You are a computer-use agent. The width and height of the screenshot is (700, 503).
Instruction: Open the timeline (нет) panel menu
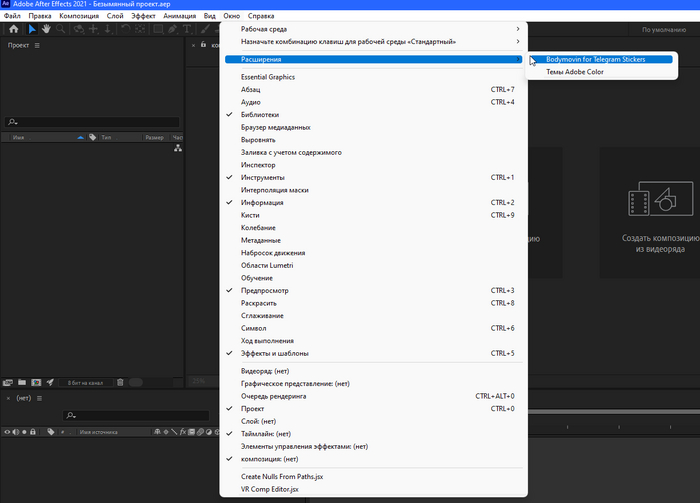pos(38,398)
